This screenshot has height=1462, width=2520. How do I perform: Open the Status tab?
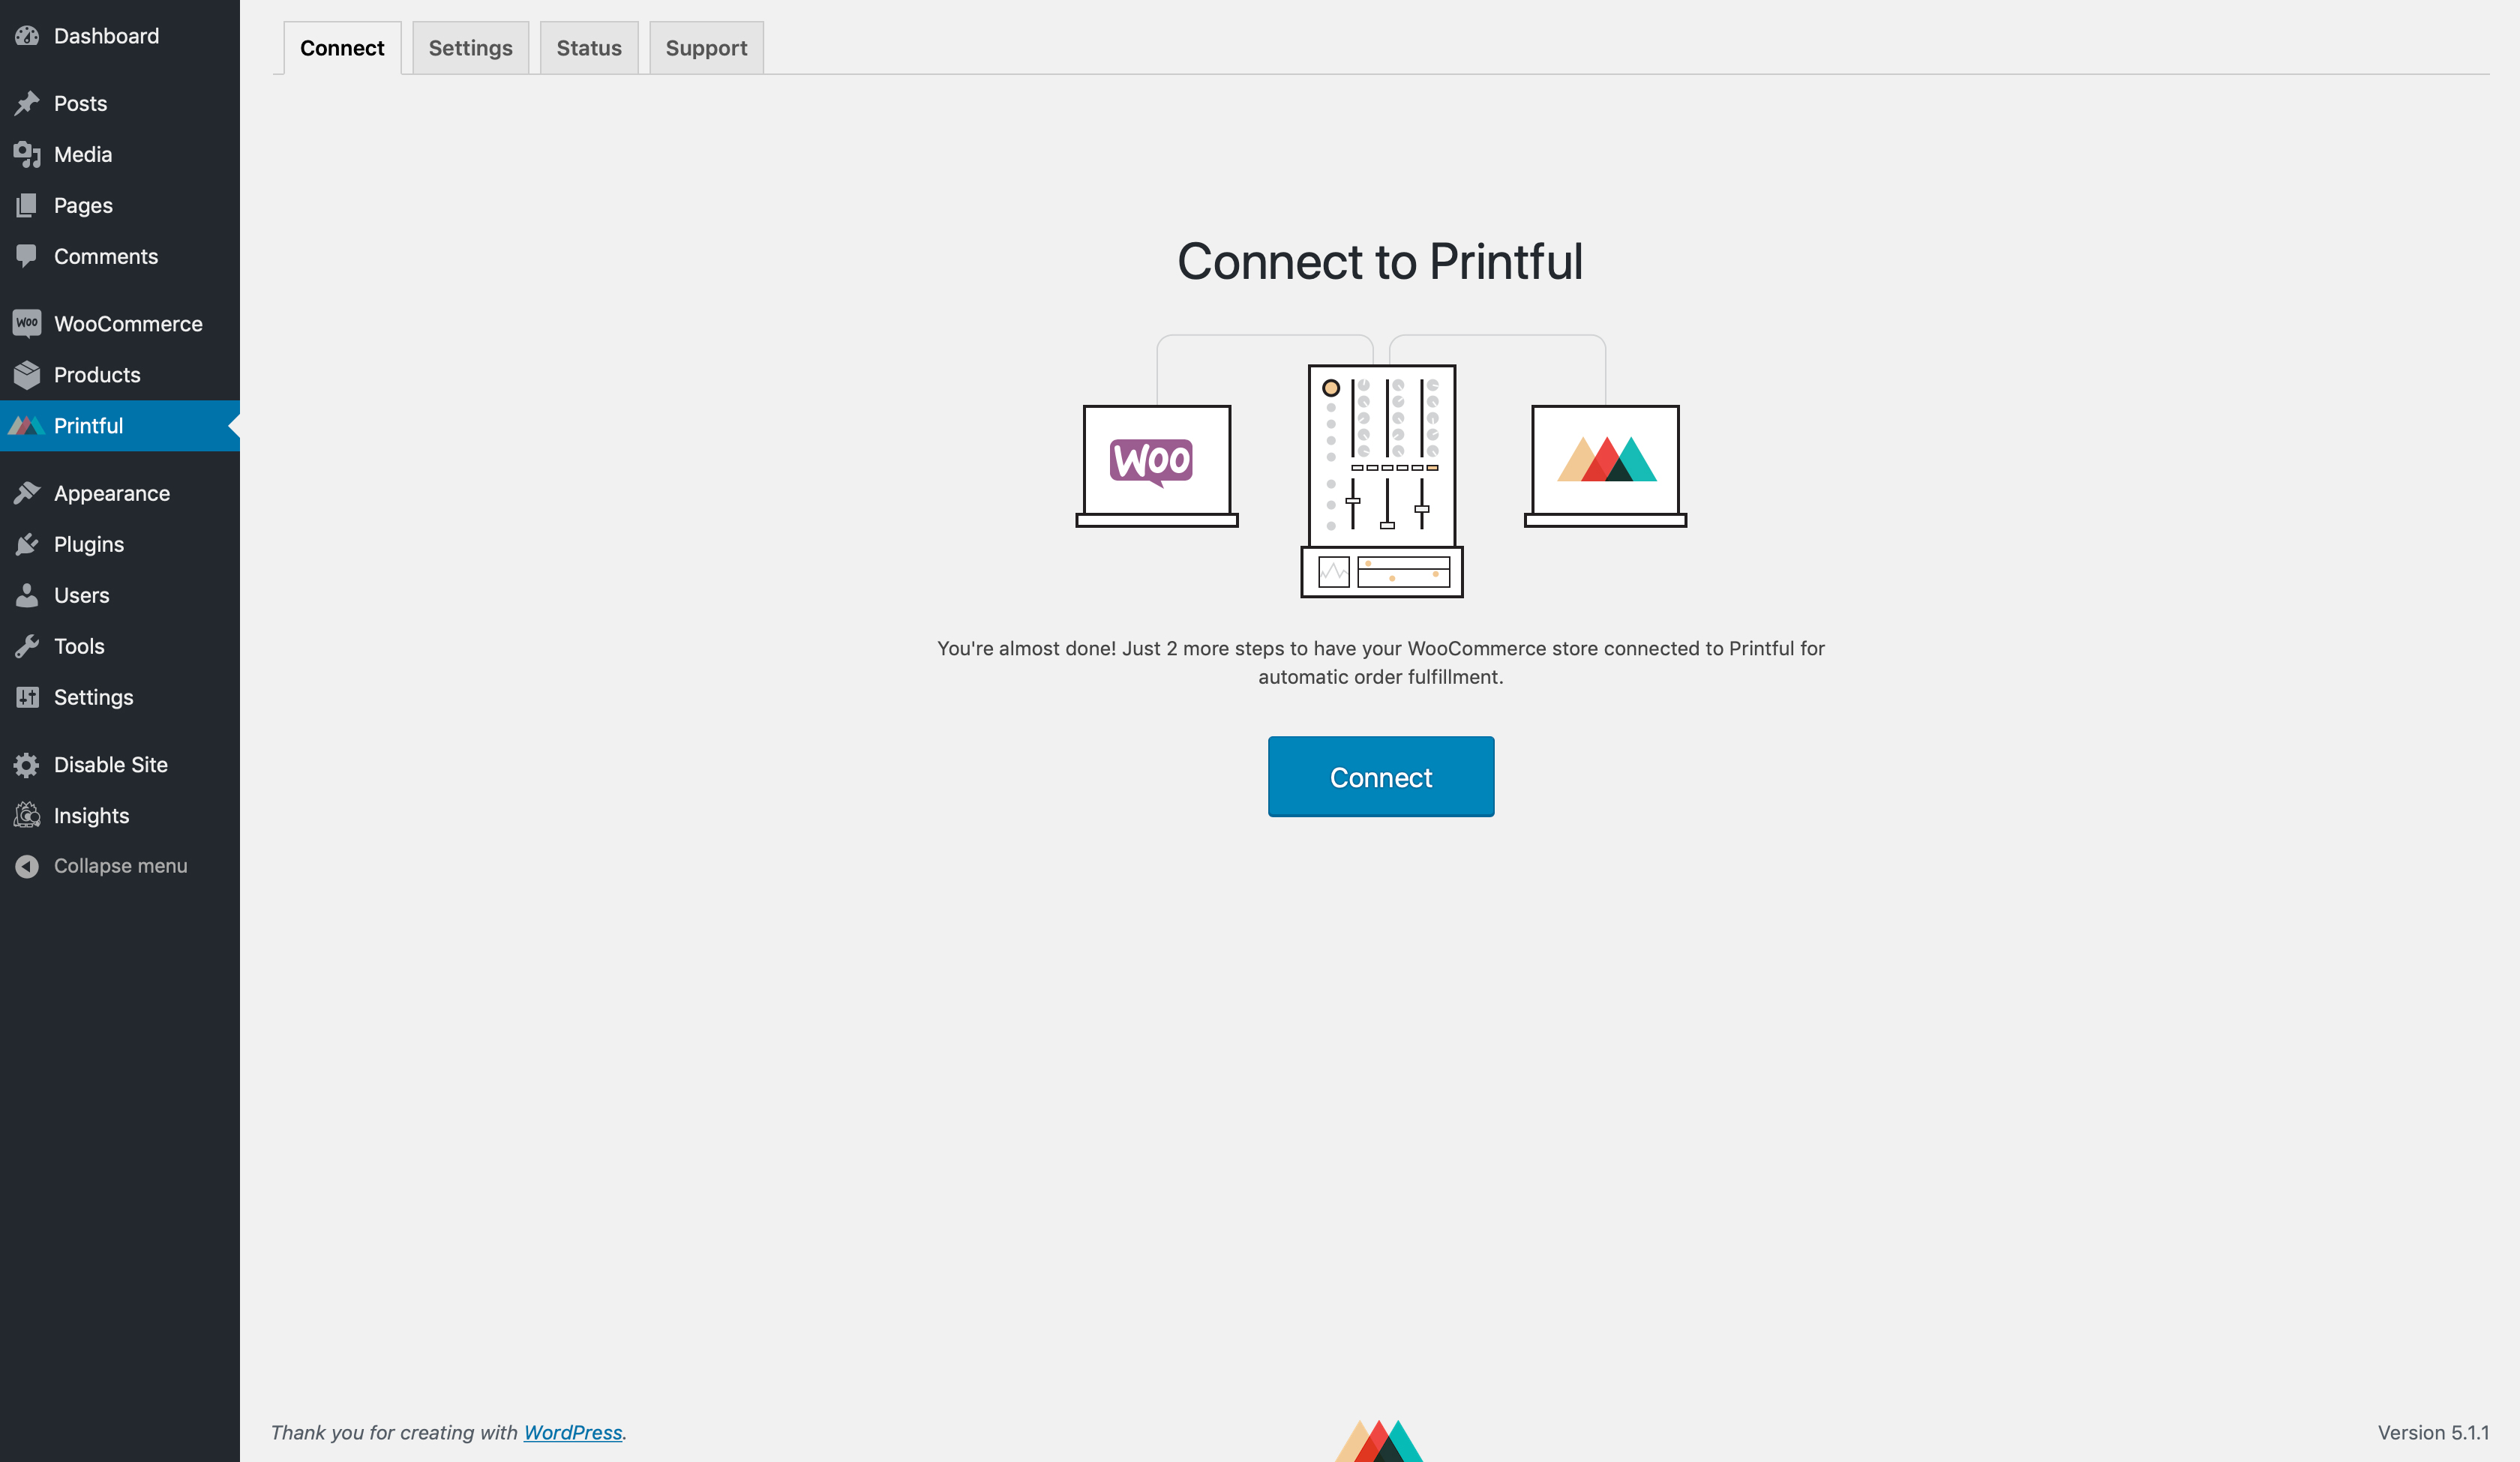588,47
